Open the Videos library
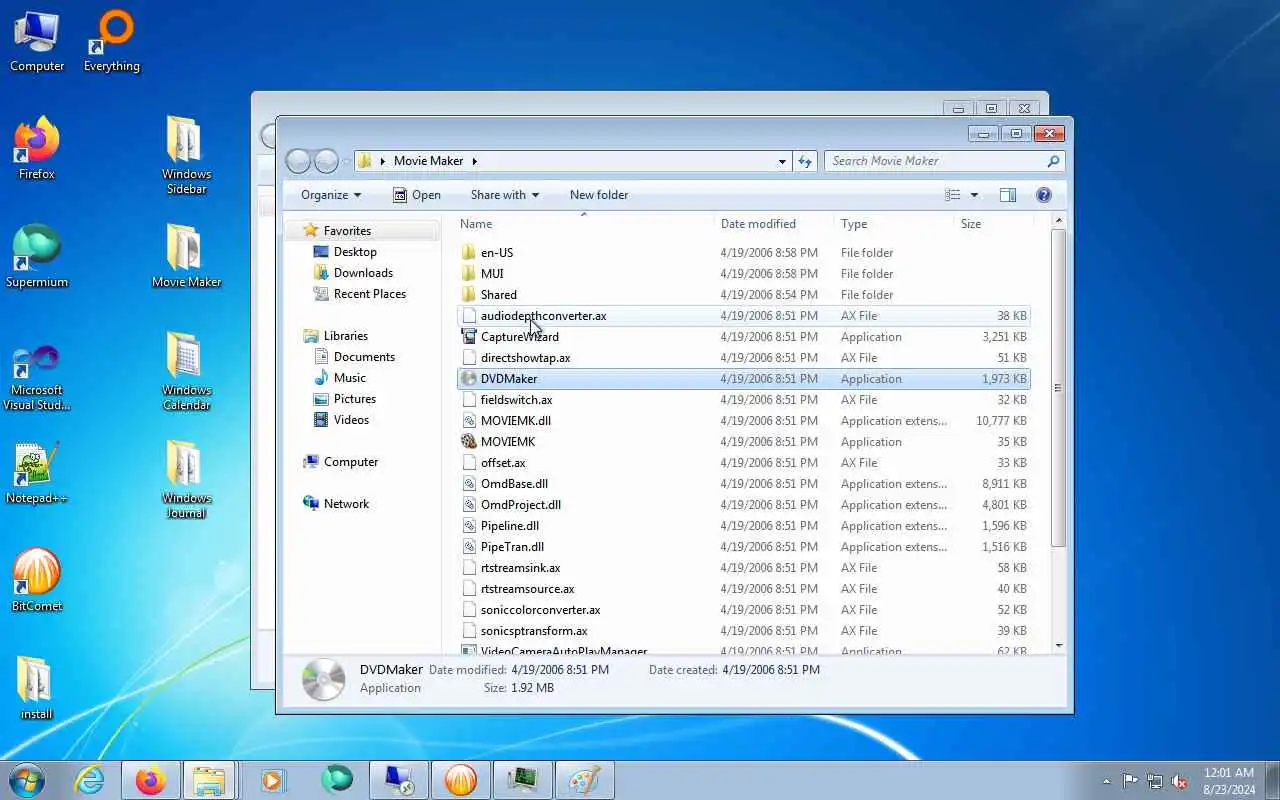 tap(351, 420)
